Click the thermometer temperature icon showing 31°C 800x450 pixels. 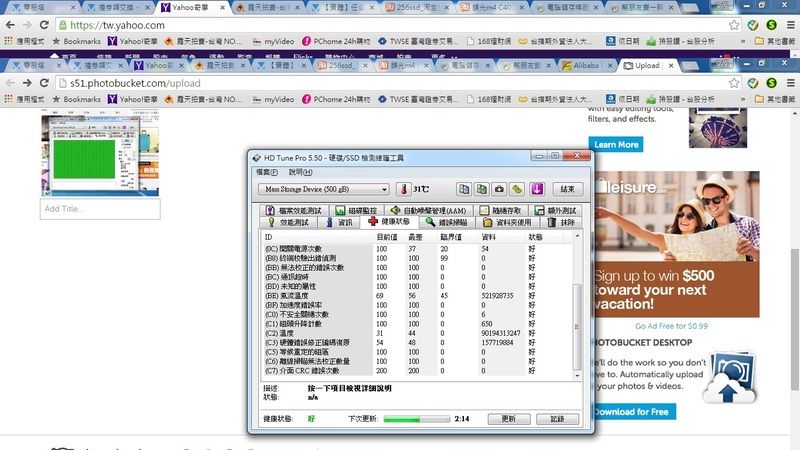(x=402, y=188)
